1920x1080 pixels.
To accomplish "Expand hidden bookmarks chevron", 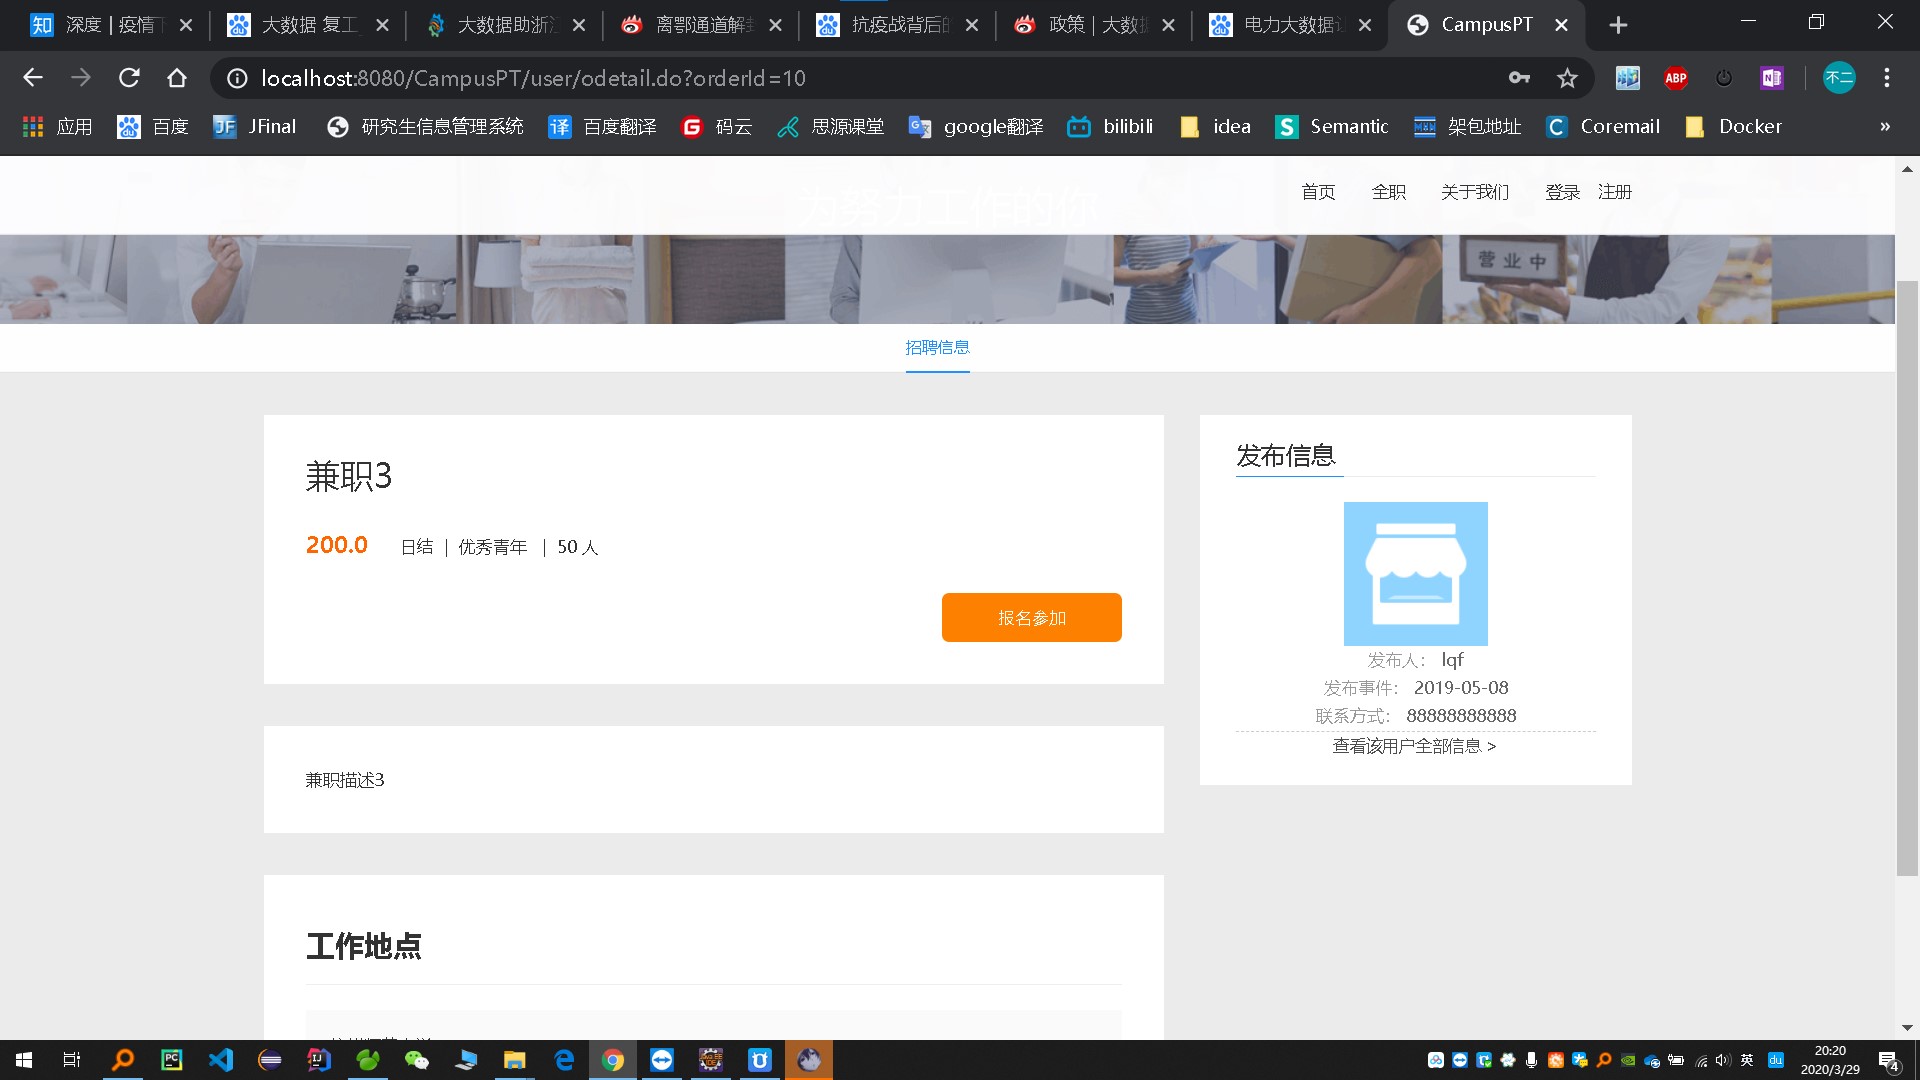I will tap(1885, 127).
